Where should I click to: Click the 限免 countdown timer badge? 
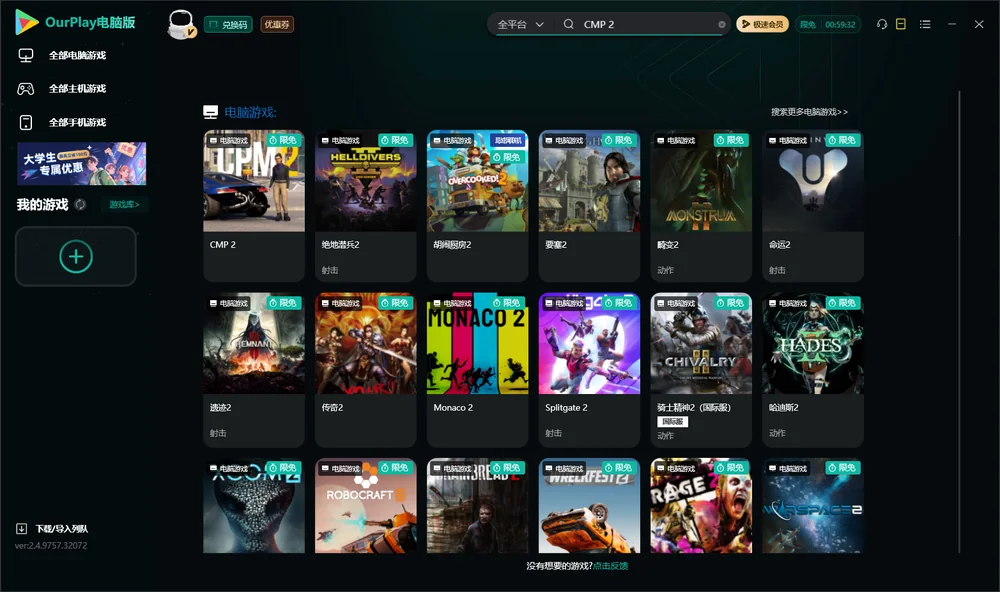pyautogui.click(x=828, y=24)
